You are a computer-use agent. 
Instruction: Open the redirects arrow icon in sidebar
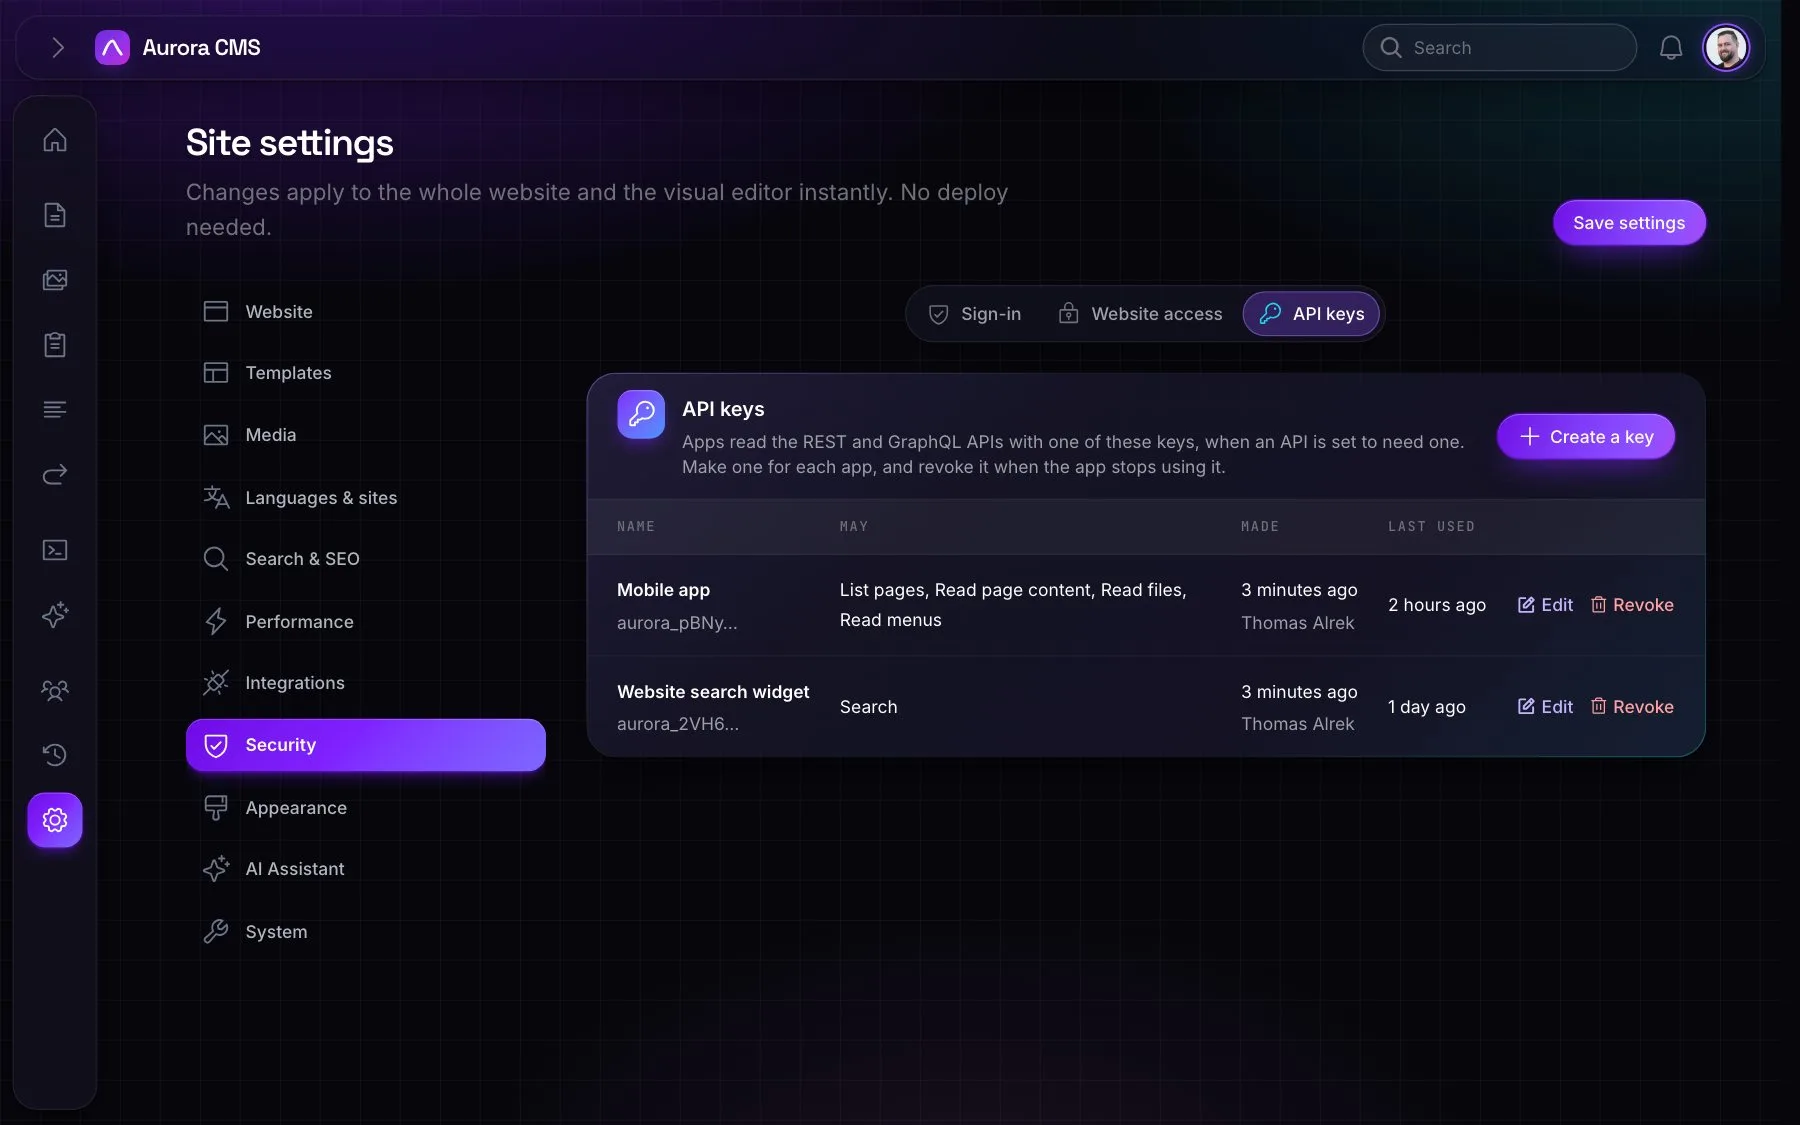[55, 474]
